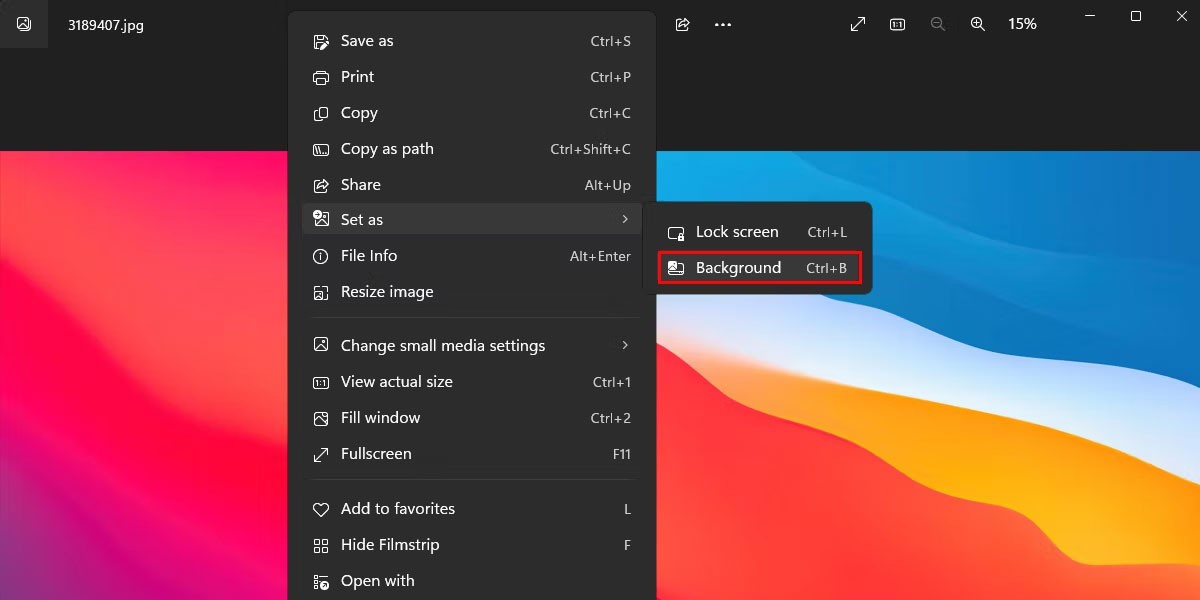
Task: Click the expand fullscreen arrow icon
Action: [x=858, y=24]
